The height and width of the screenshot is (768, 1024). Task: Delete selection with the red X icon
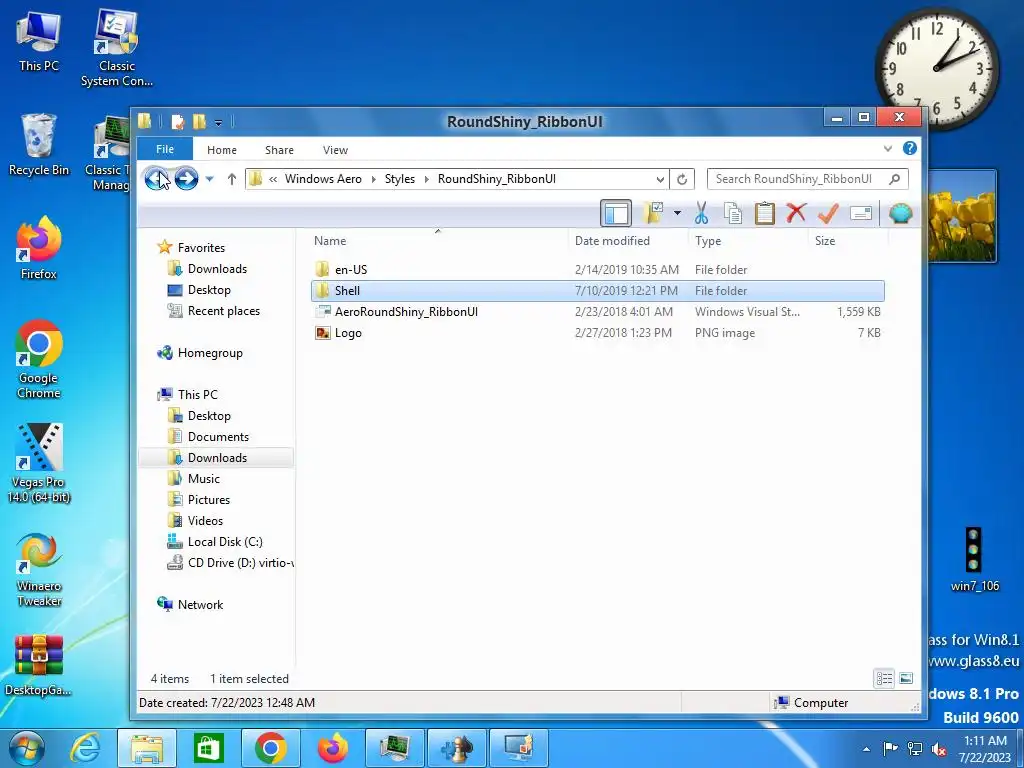796,213
